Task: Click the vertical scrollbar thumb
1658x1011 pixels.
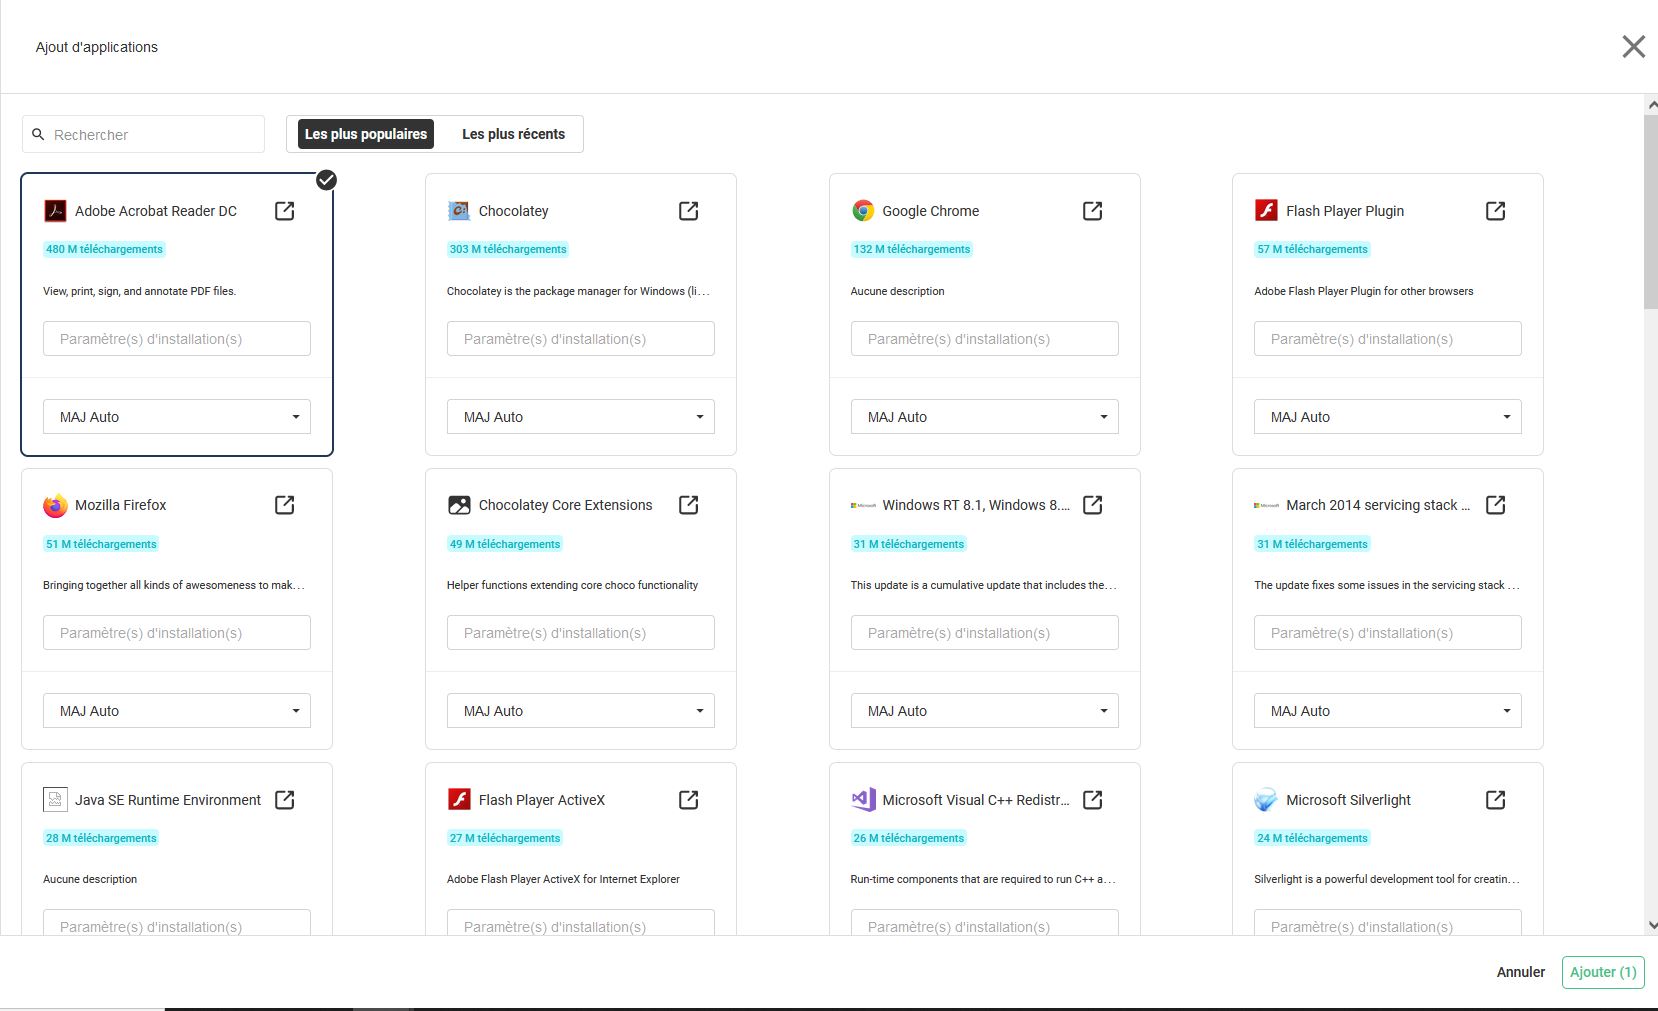Action: tap(1650, 210)
